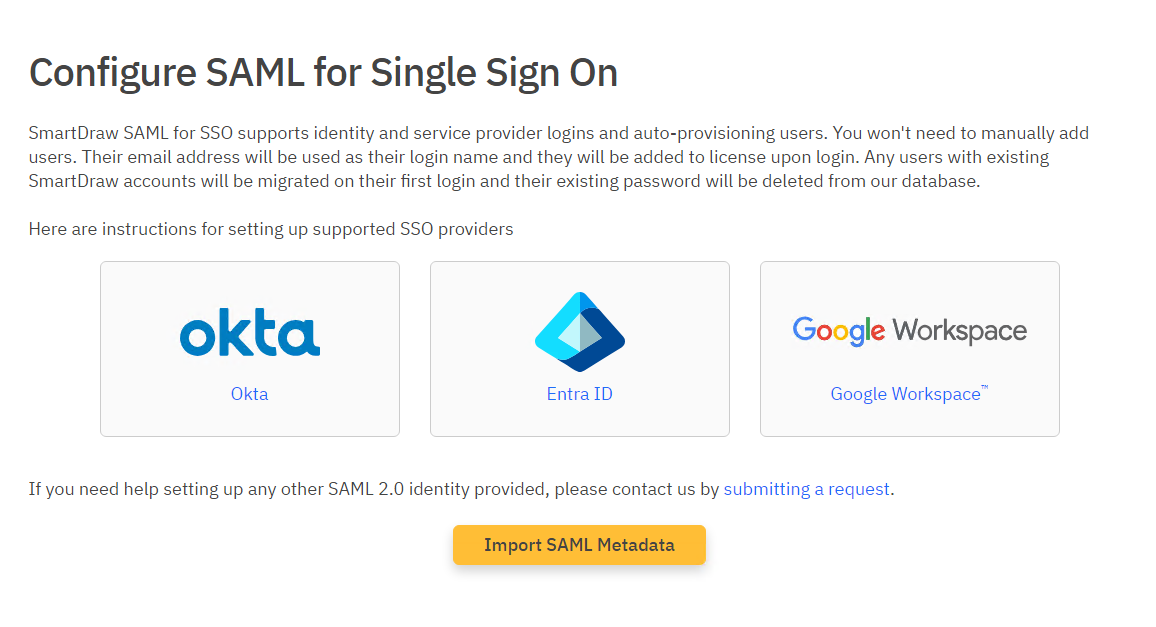
Task: Open the Entra ID setup instructions link
Action: click(x=579, y=394)
